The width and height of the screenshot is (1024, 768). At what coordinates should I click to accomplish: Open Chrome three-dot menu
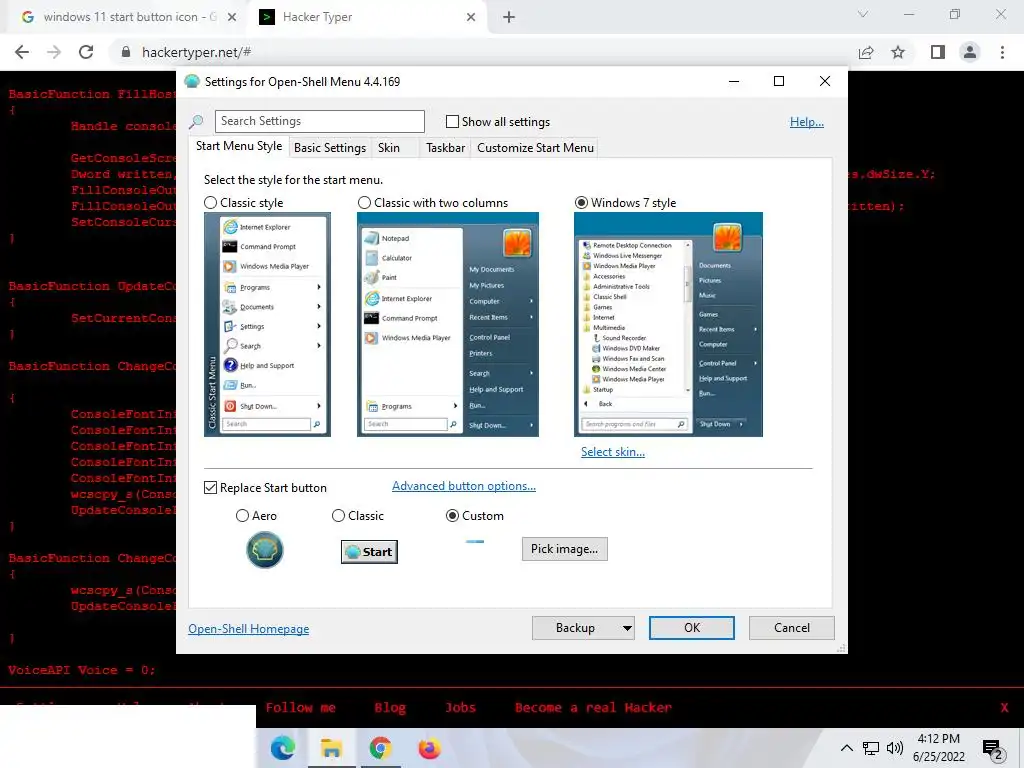[1002, 52]
